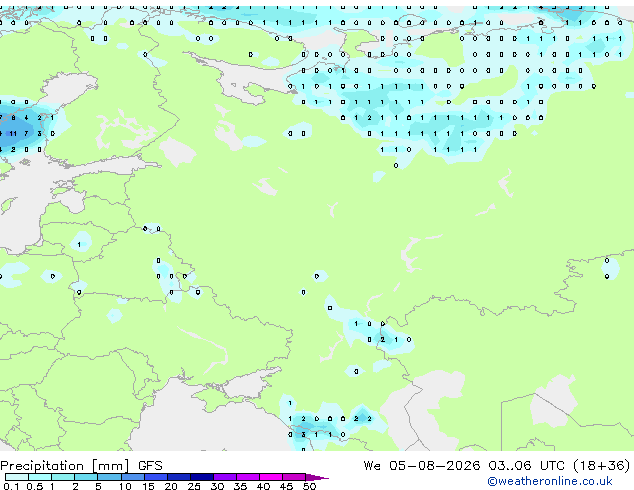634x490 pixels.
Task: Select legend swatch between 5 and 10 mm
Action: tap(109, 477)
